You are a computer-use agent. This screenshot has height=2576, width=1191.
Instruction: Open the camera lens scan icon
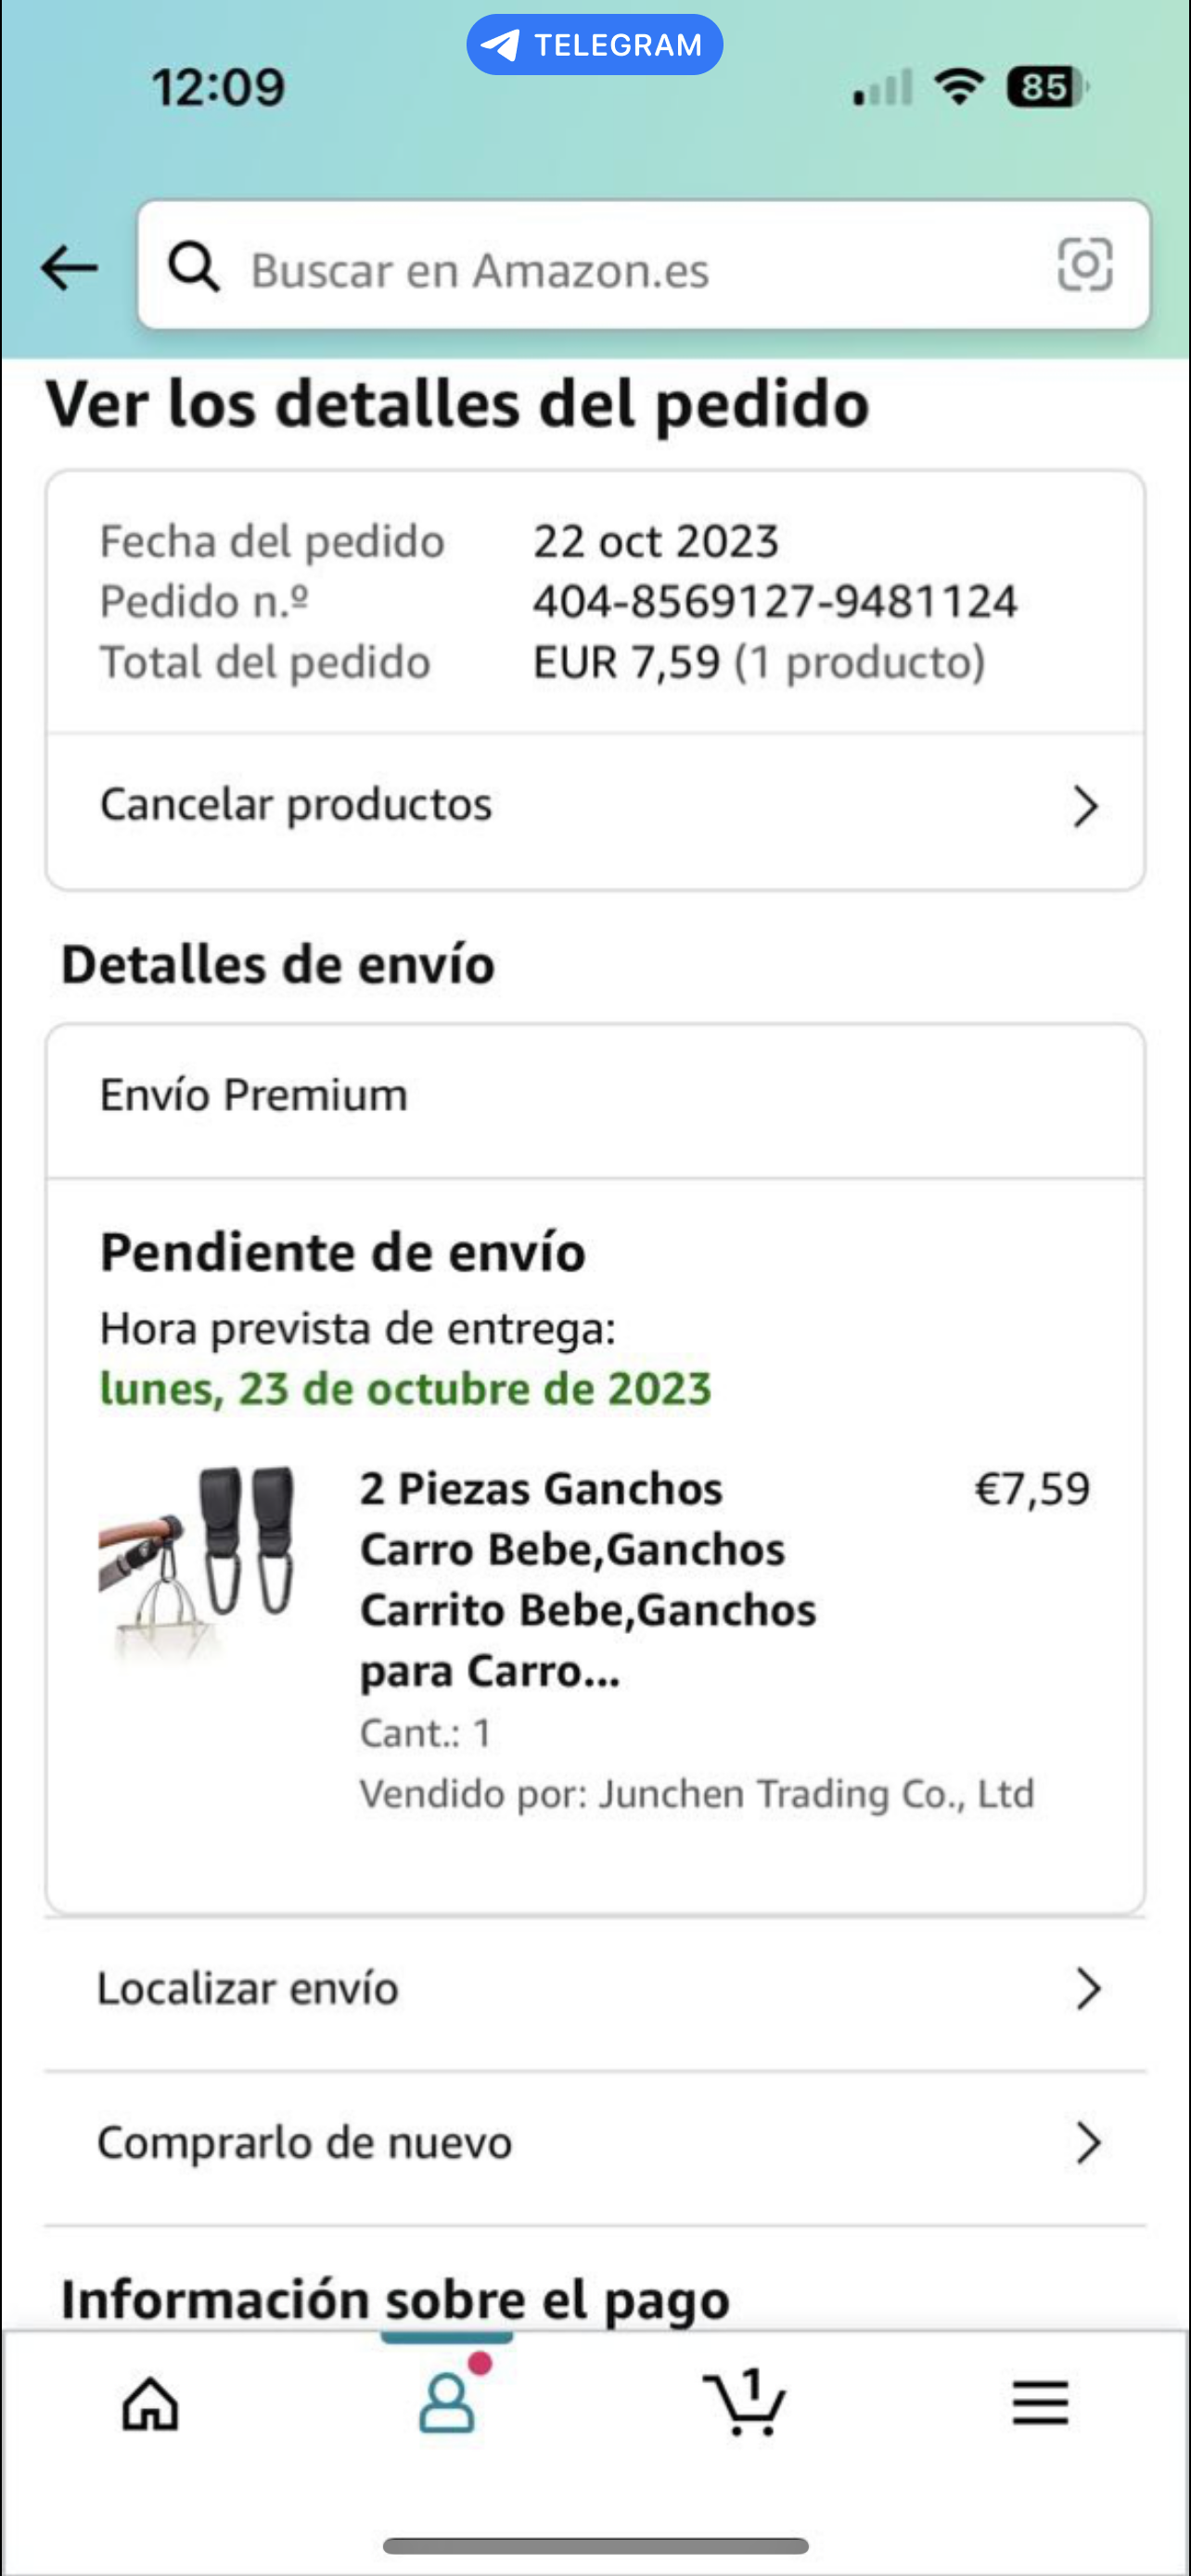pos(1085,265)
